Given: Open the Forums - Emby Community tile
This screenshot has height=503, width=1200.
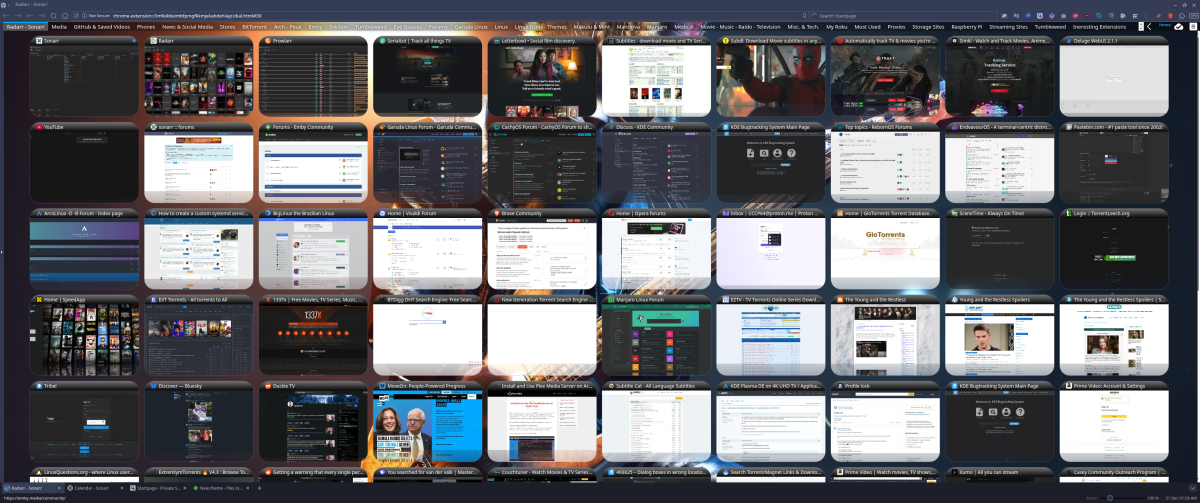Looking at the screenshot, I should (313, 162).
